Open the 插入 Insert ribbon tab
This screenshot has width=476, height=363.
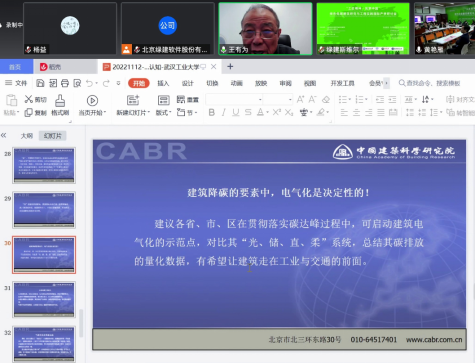[163, 83]
